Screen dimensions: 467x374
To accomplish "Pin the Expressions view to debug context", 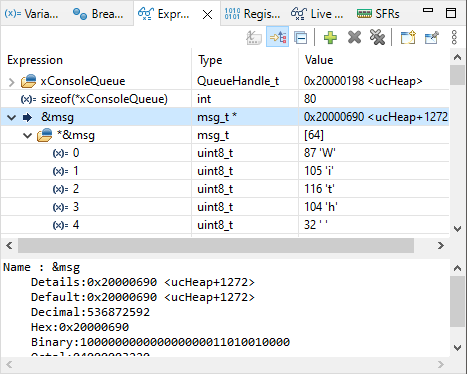I will tap(432, 37).
